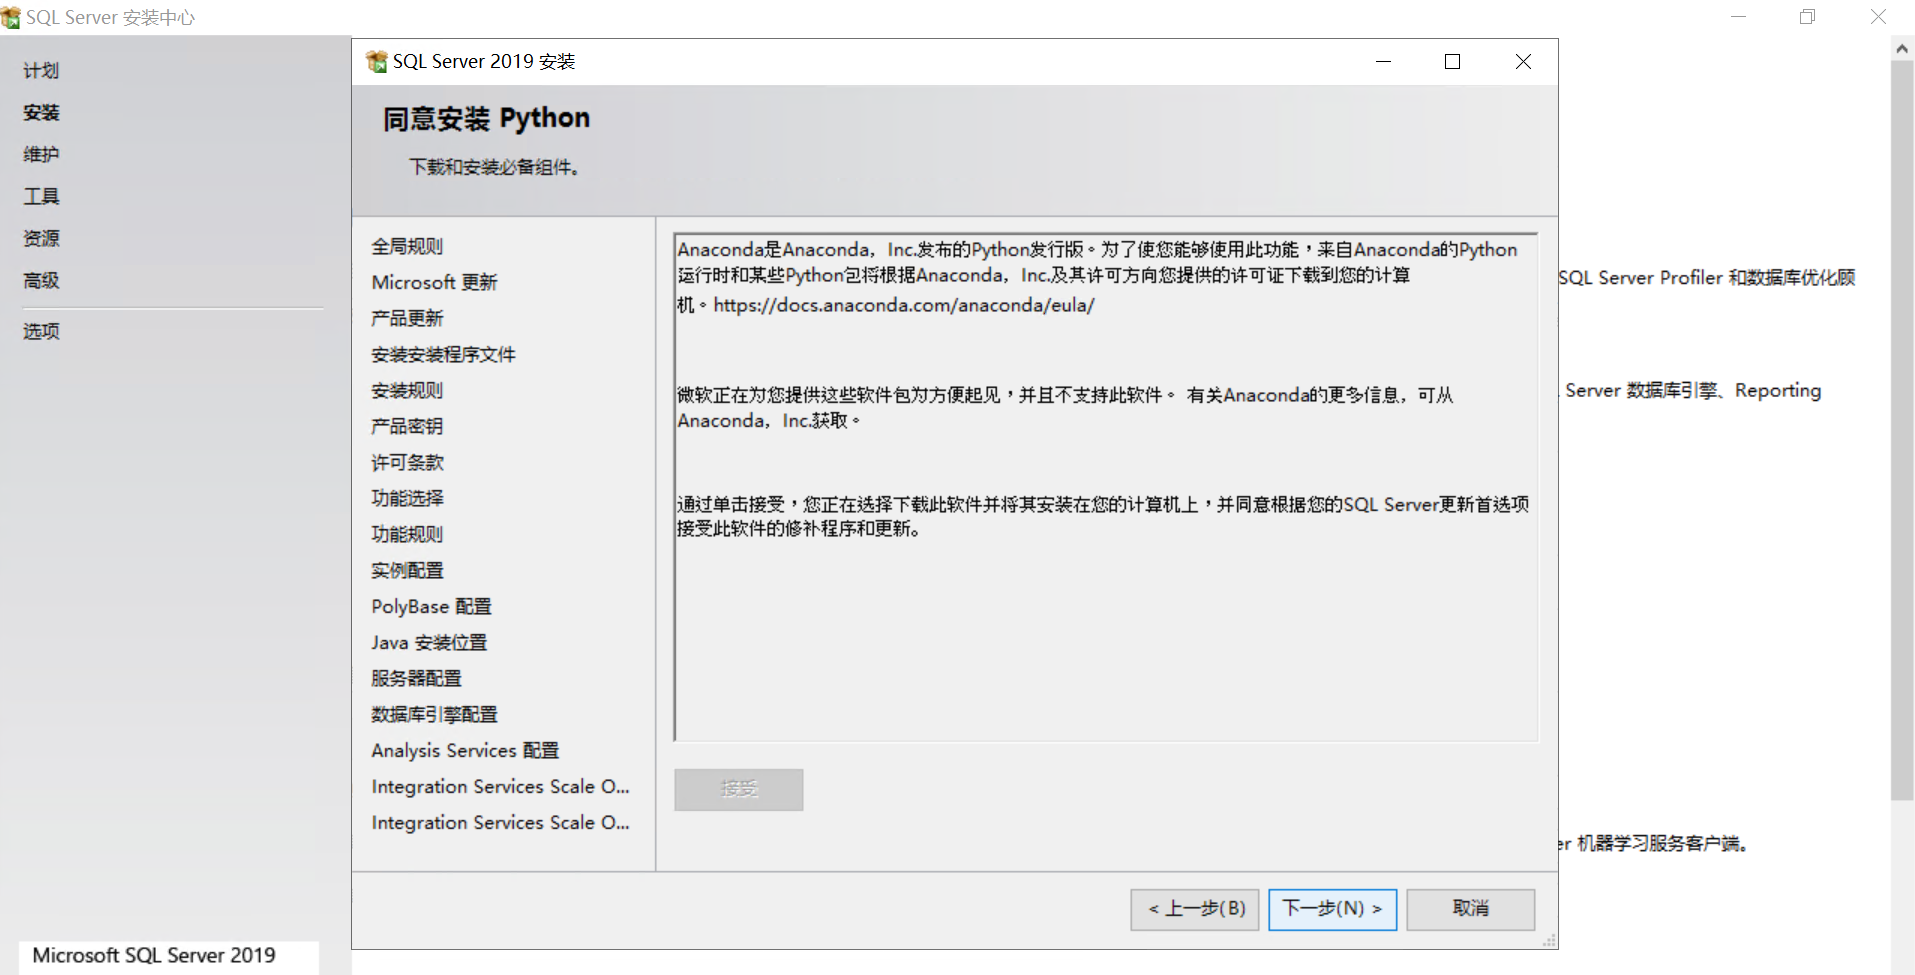The width and height of the screenshot is (1915, 975).
Task: Click the Java 安装位置 setup step
Action: point(429,642)
